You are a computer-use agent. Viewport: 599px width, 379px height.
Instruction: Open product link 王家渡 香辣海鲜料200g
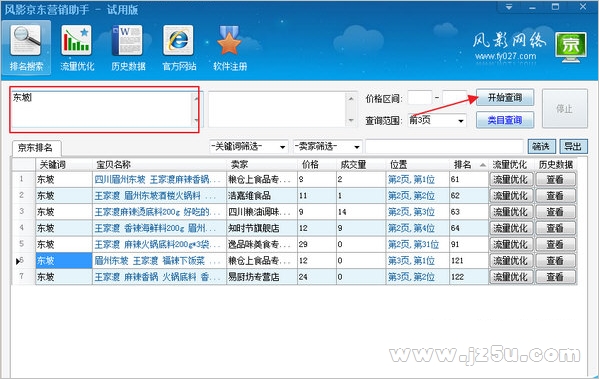(155, 228)
